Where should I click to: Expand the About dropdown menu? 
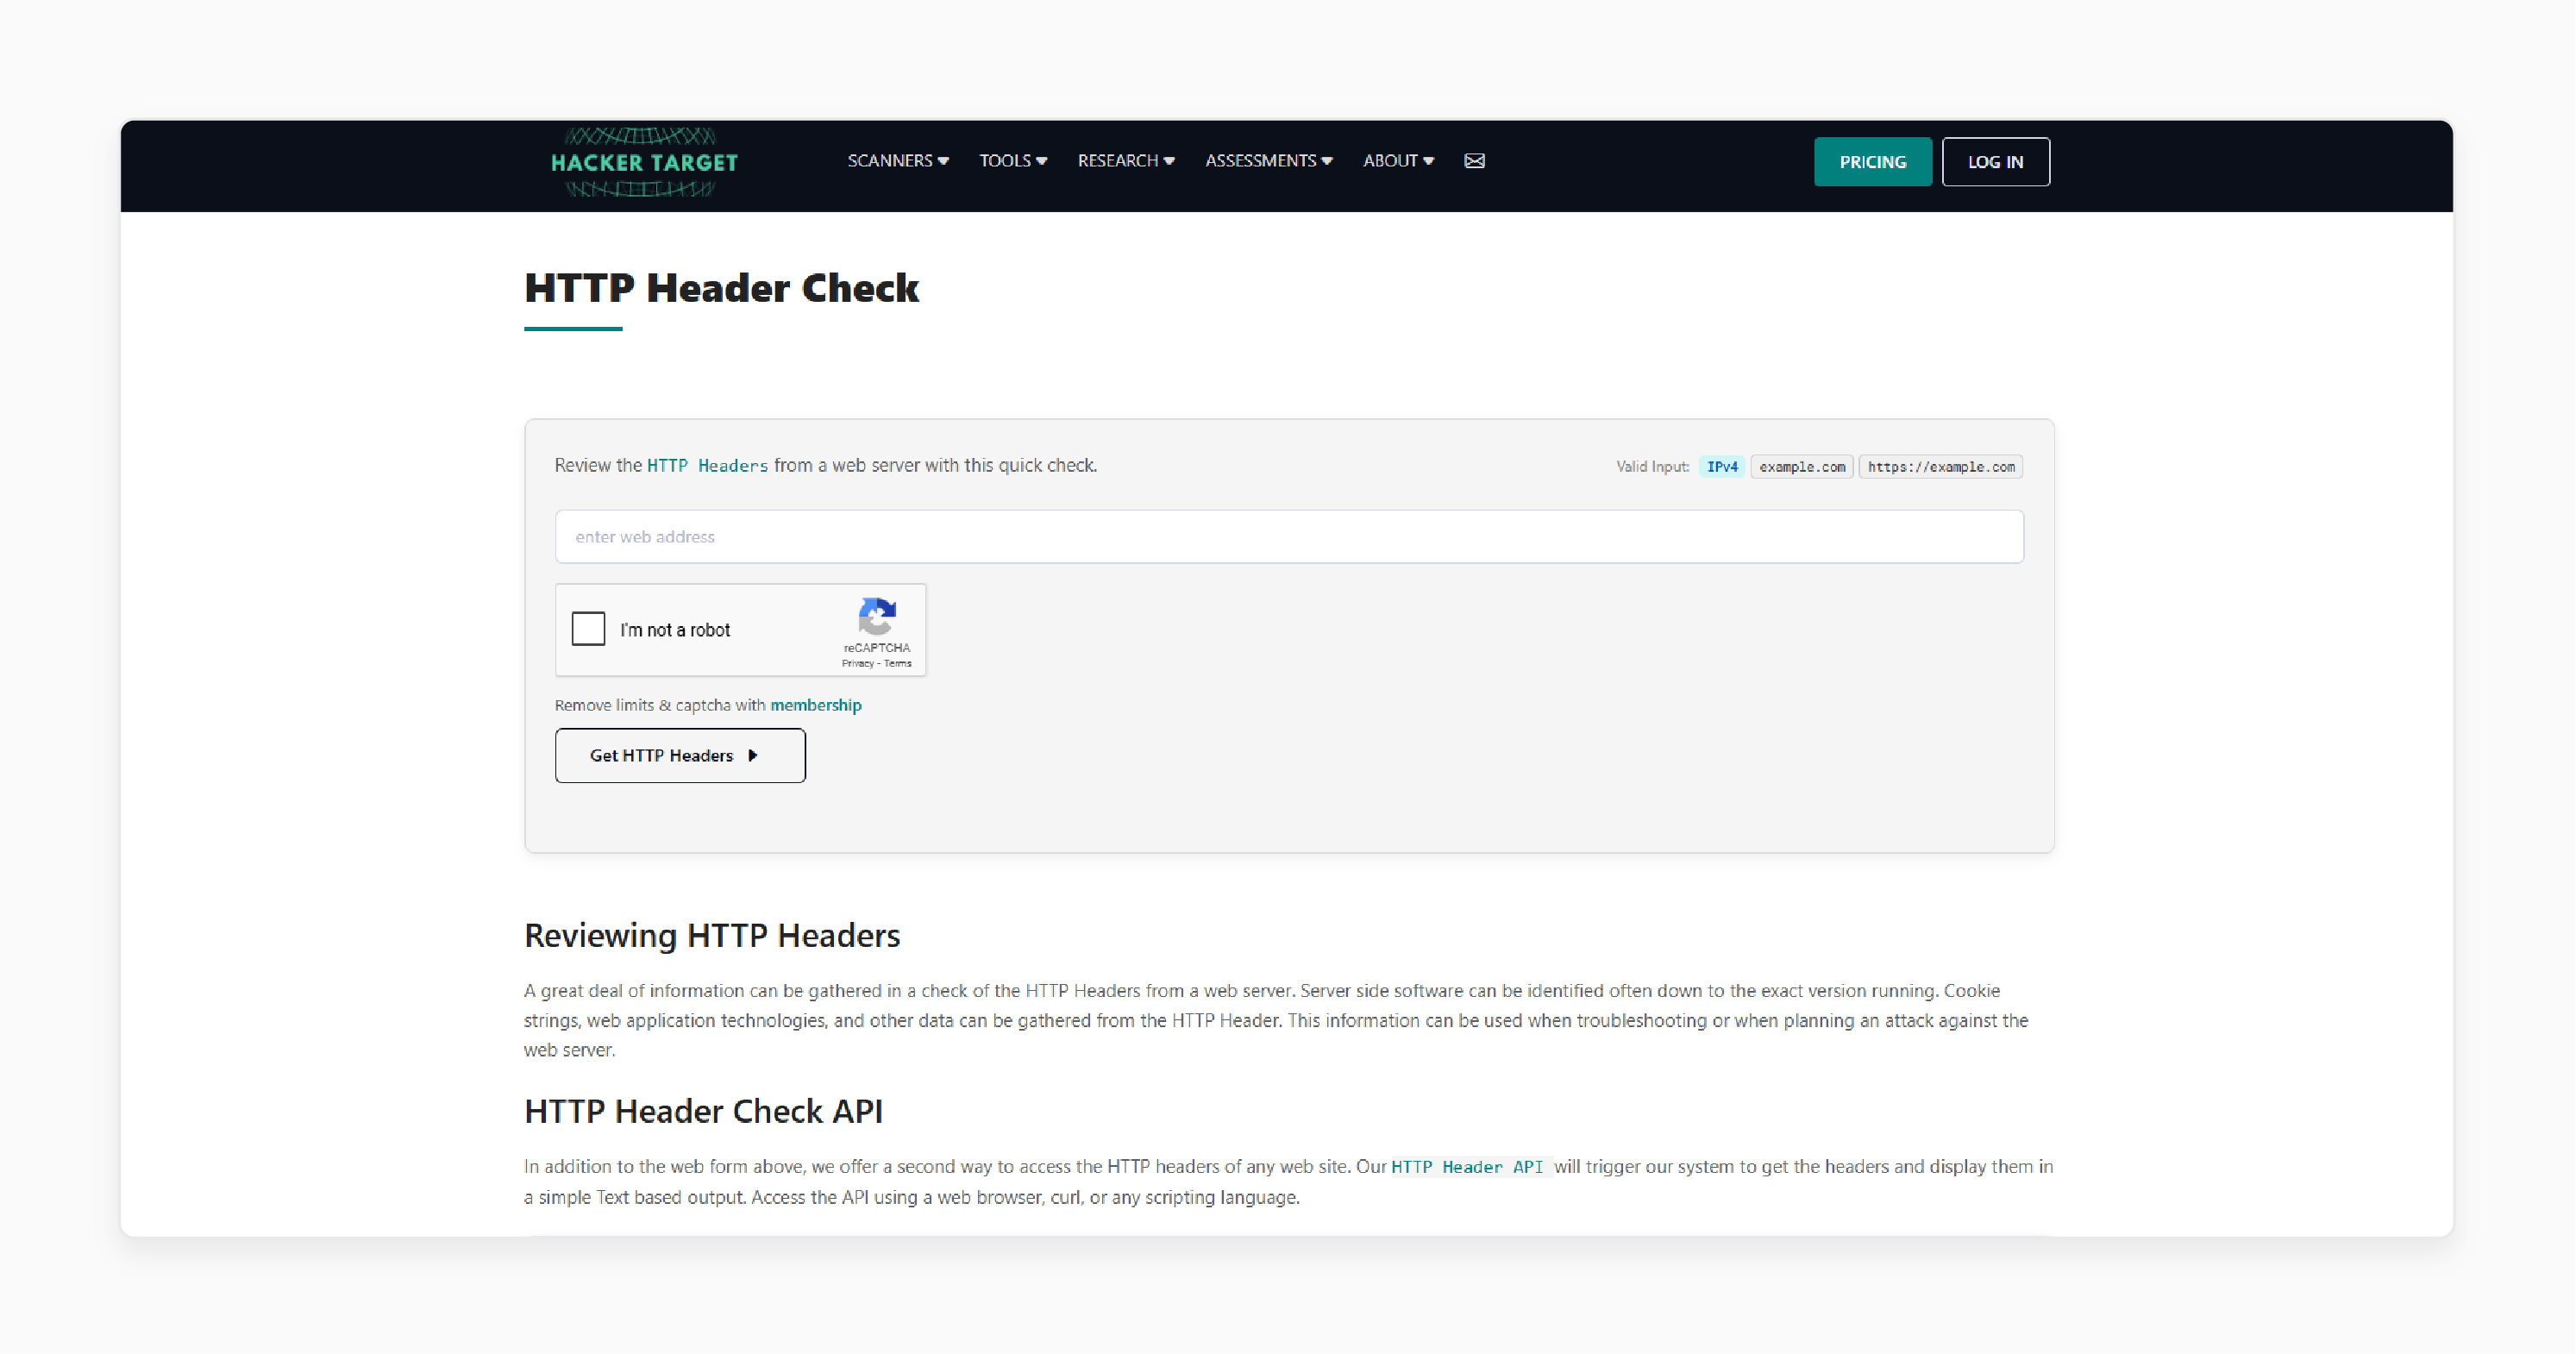1398,161
